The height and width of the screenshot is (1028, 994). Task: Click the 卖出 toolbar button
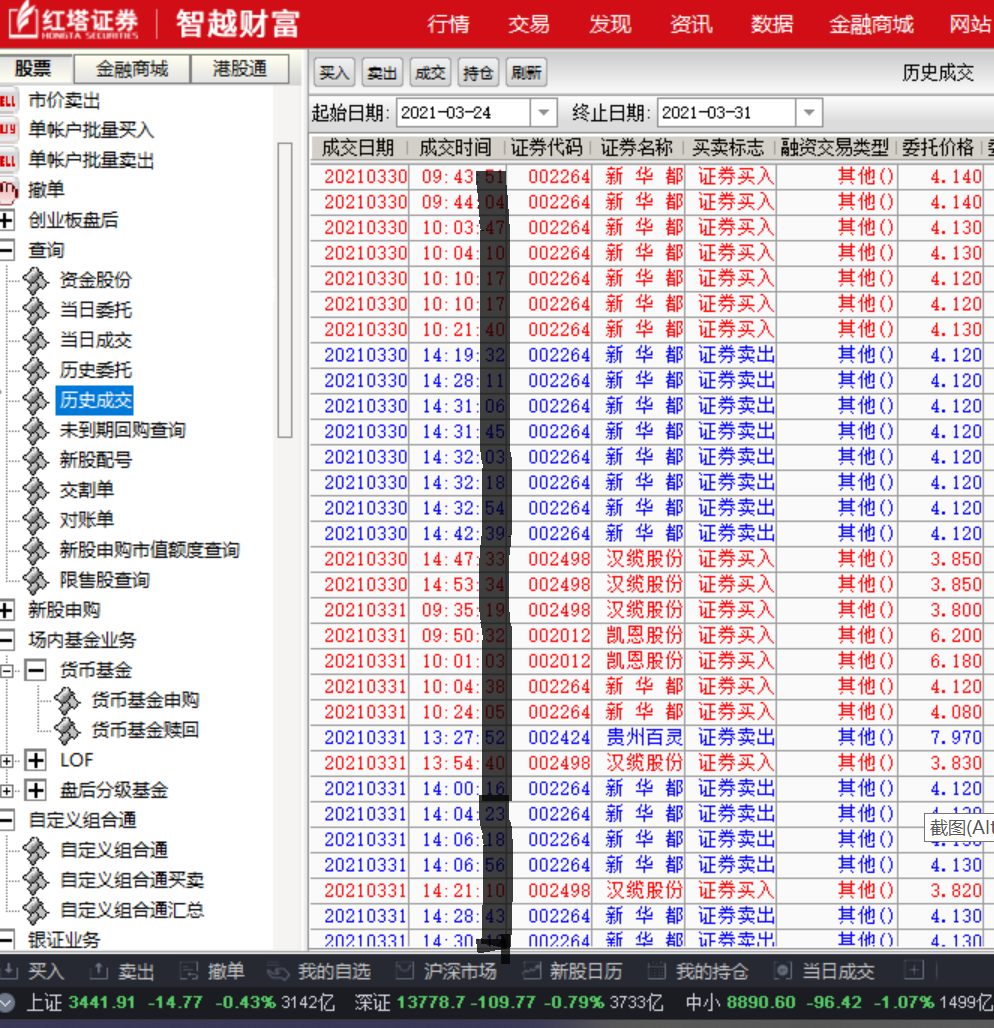coord(382,73)
